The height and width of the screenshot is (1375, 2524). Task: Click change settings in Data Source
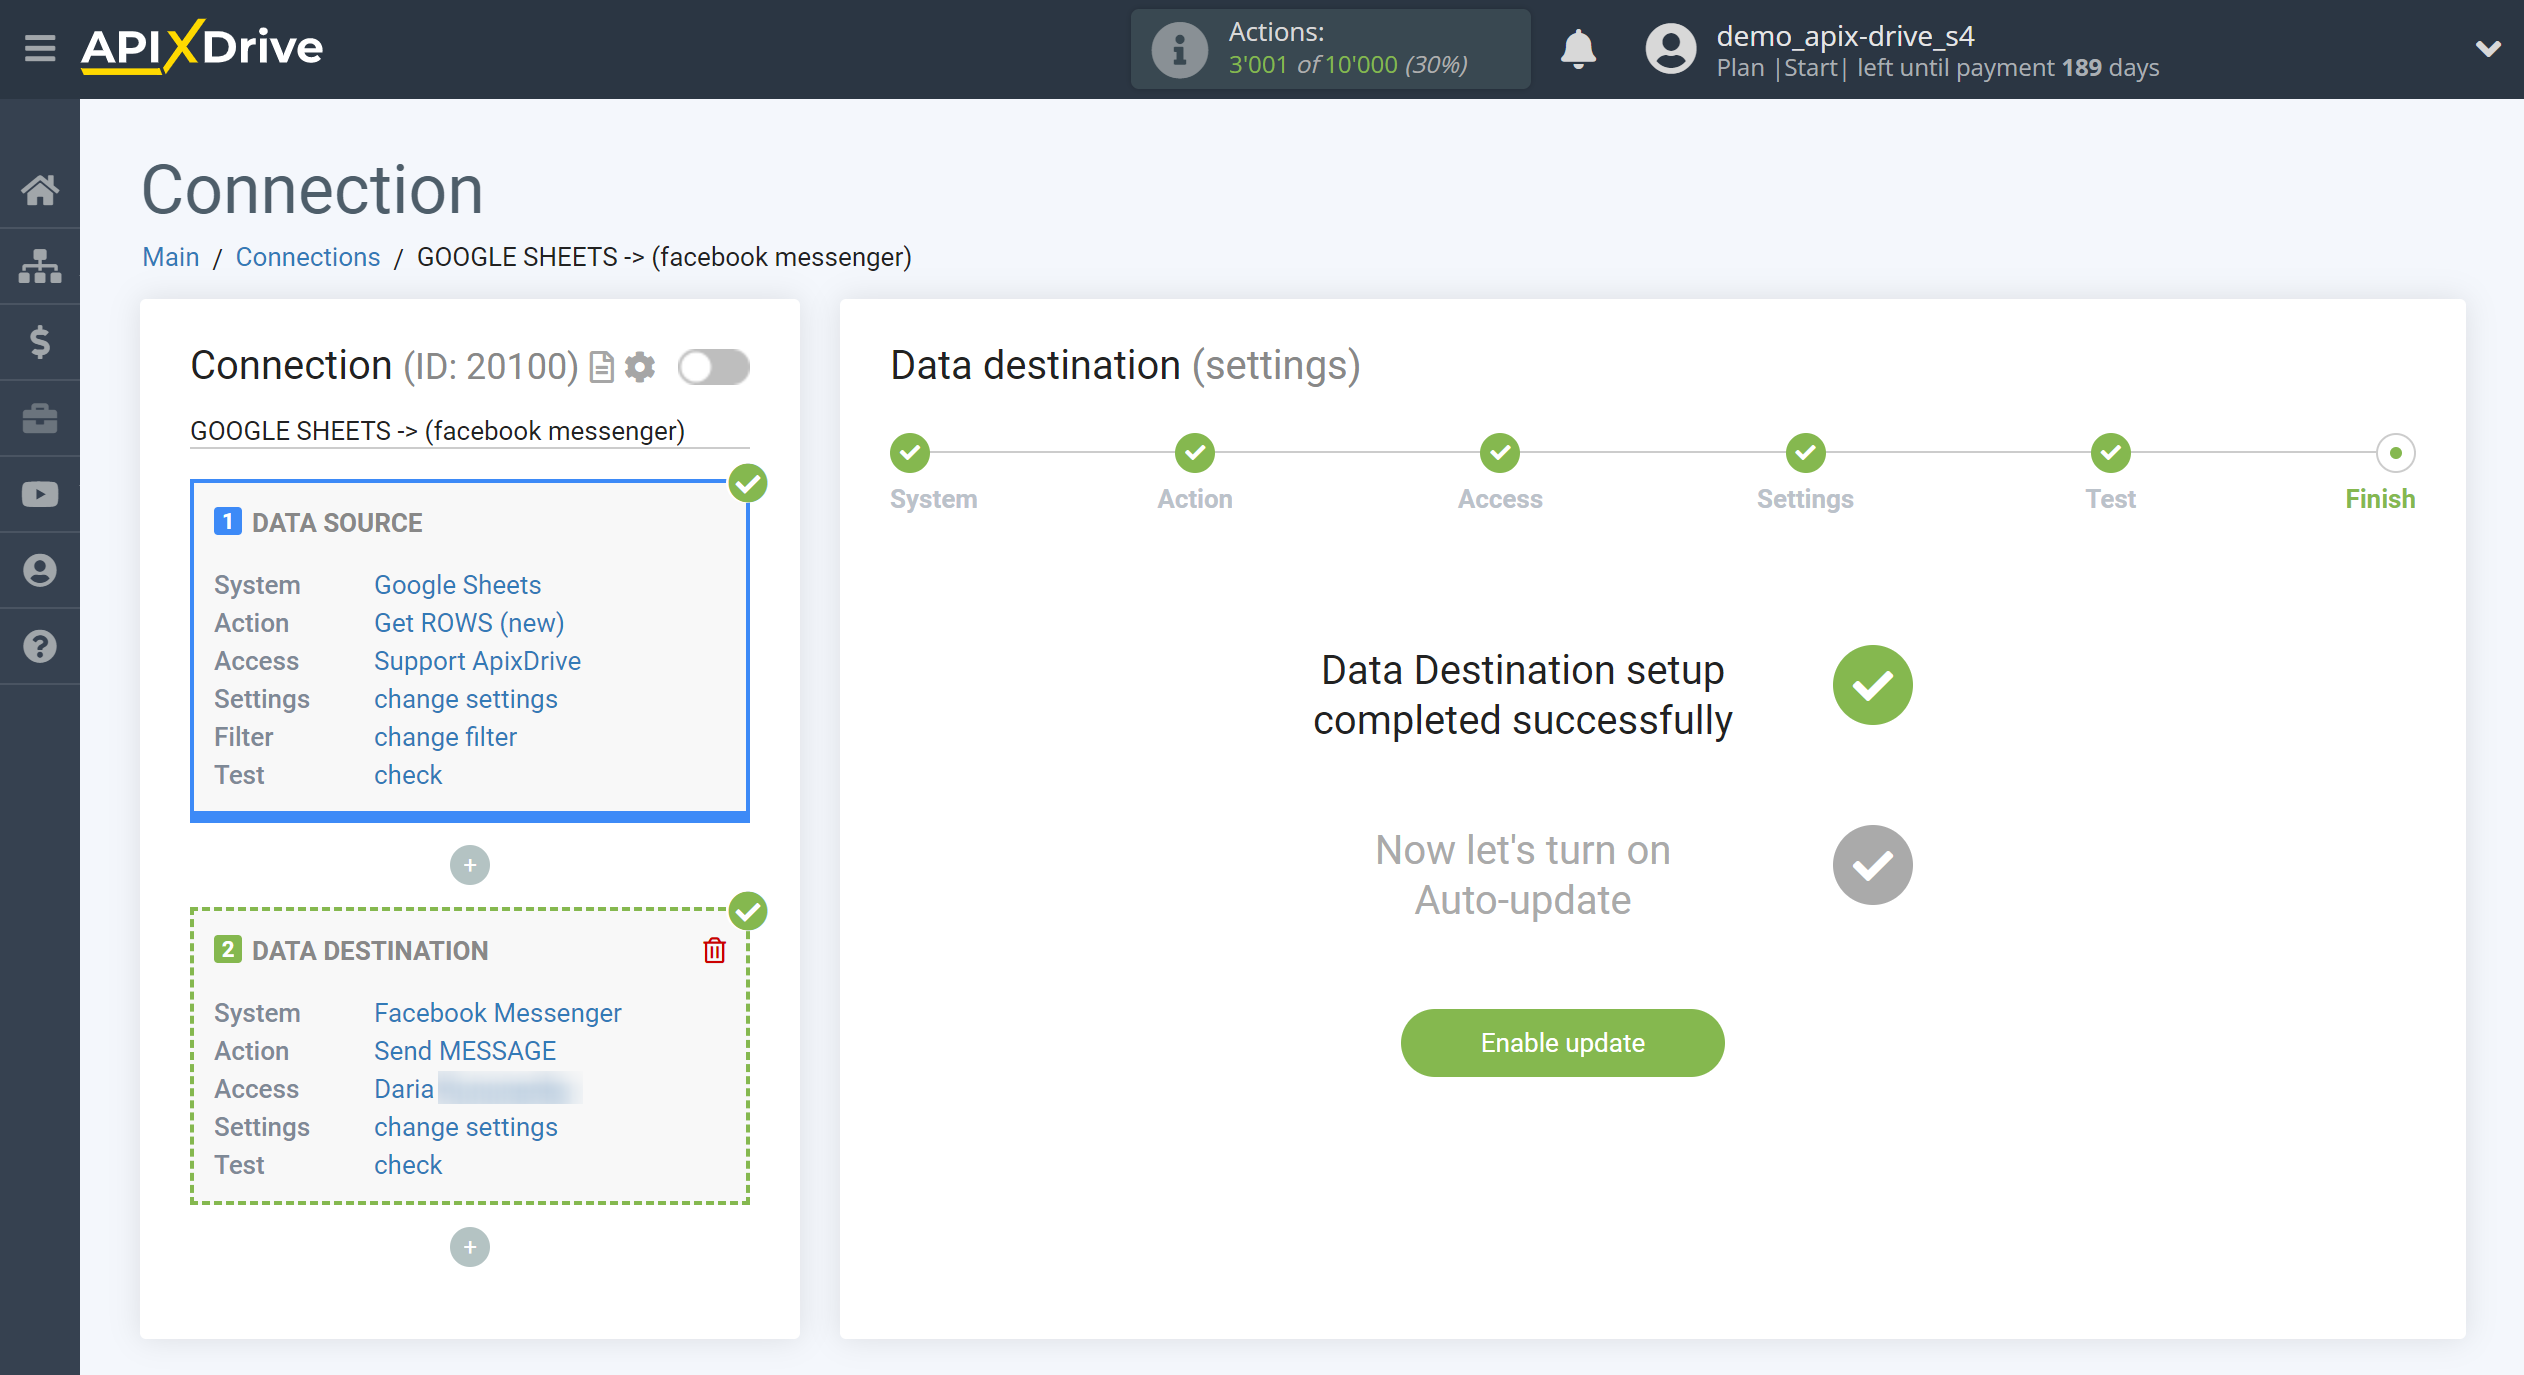pyautogui.click(x=466, y=699)
